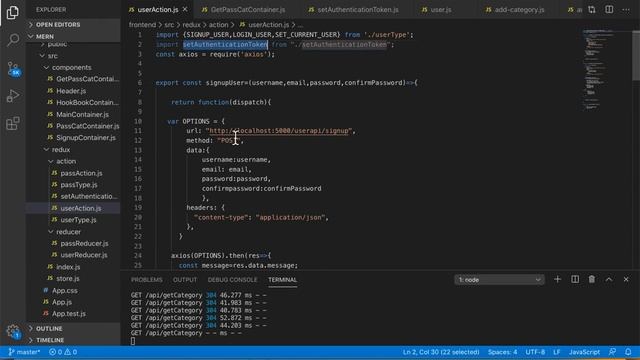Collapse the components folder
Image resolution: width=640 pixels, height=360 pixels.
point(73,67)
